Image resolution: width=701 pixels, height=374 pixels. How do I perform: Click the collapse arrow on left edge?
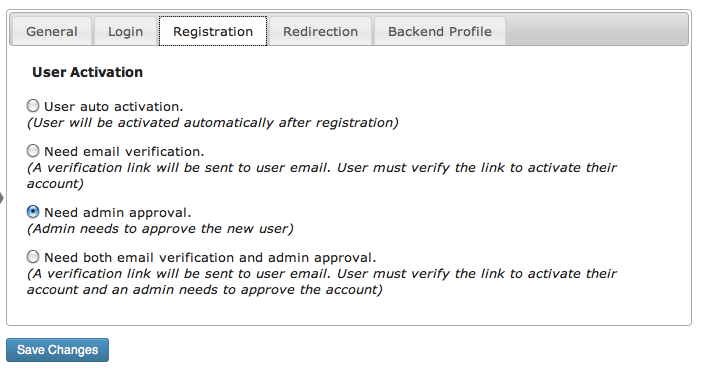coord(2,198)
